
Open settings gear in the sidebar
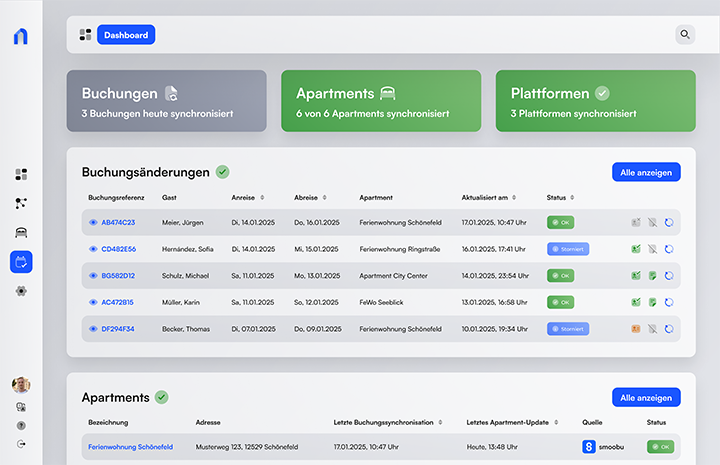click(x=21, y=290)
